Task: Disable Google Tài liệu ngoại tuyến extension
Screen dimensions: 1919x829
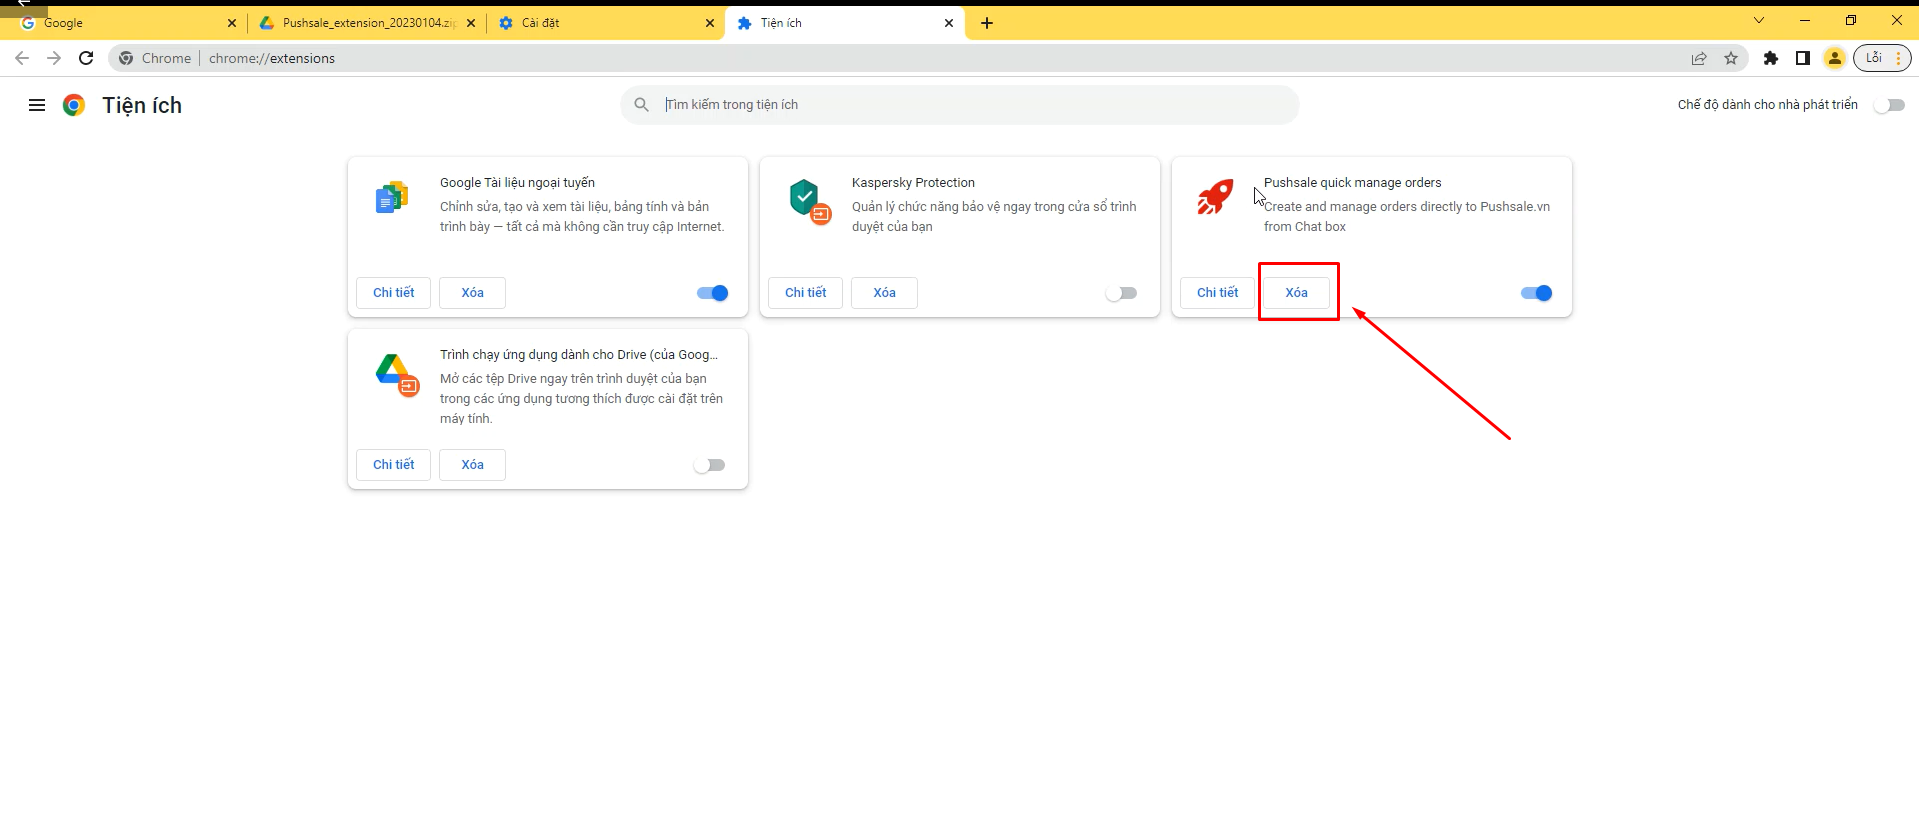Action: [x=712, y=293]
